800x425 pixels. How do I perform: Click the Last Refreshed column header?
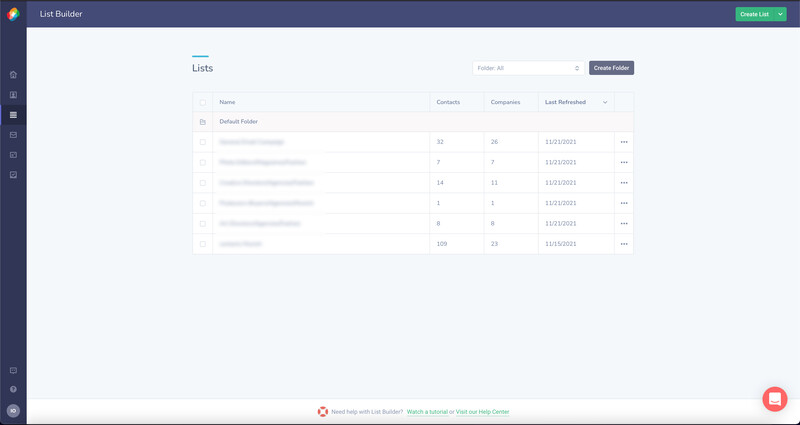click(x=565, y=102)
